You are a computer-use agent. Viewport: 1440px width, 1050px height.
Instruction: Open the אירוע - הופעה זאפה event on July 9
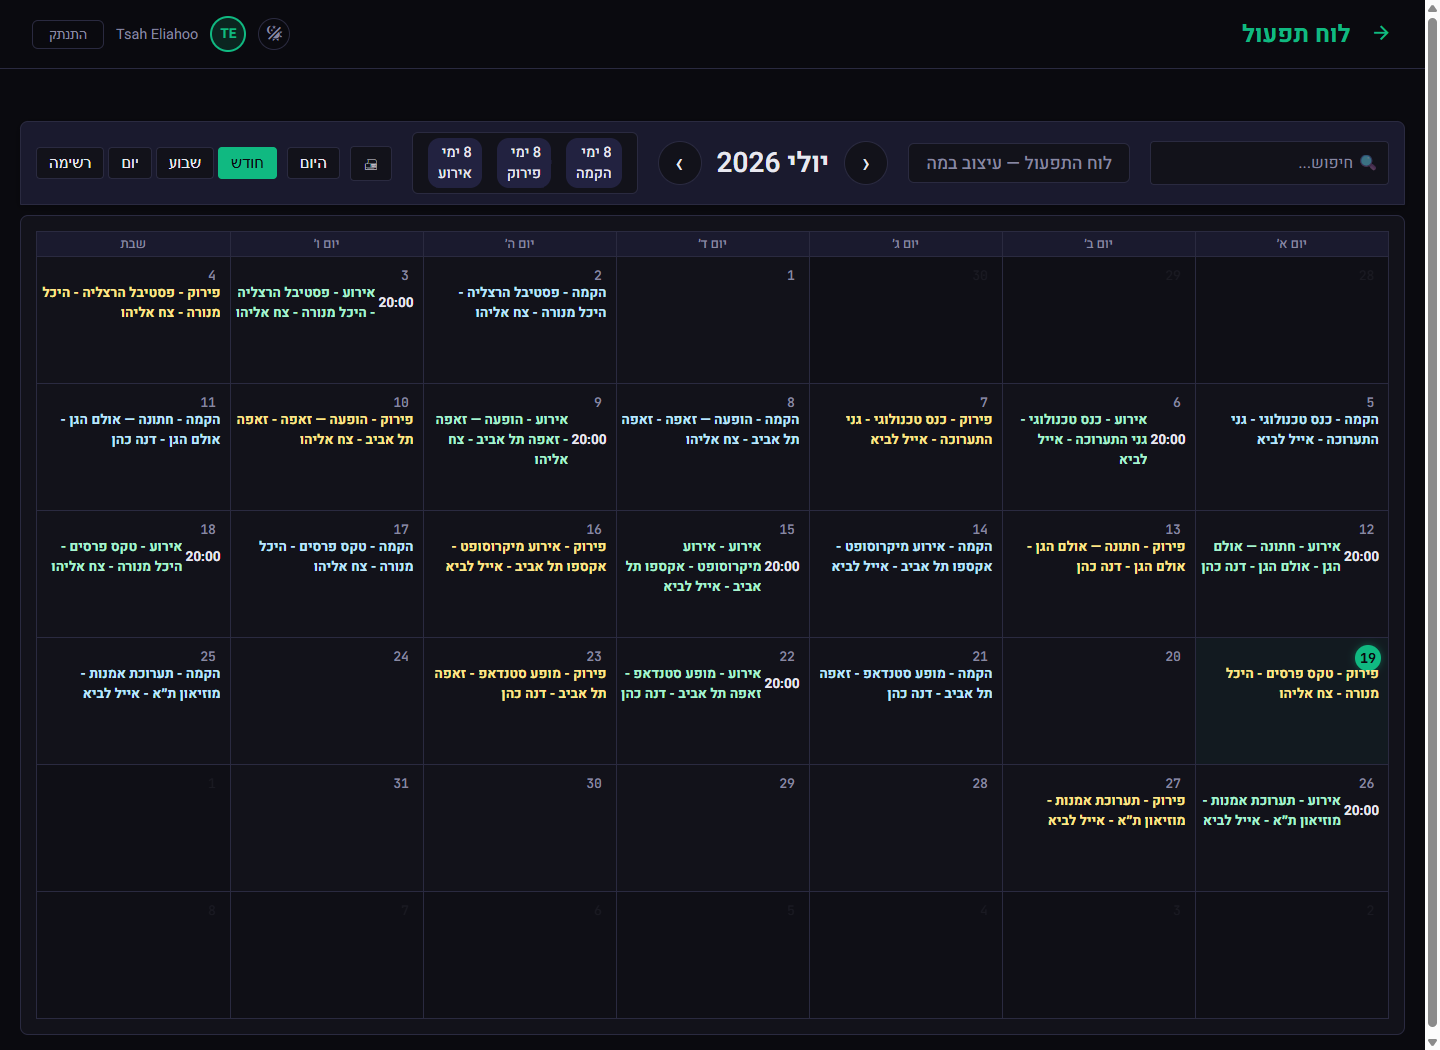521,439
